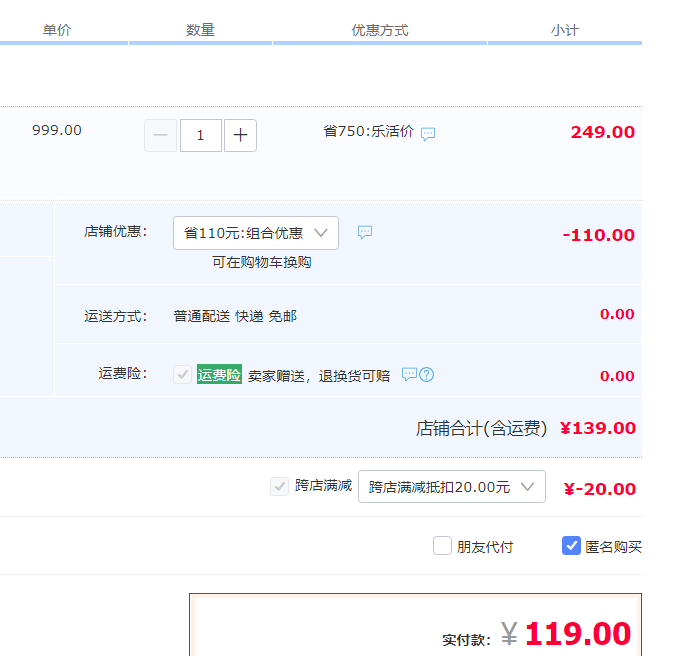Click the 实付款 total of 119.00
682x656 pixels.
pos(577,634)
